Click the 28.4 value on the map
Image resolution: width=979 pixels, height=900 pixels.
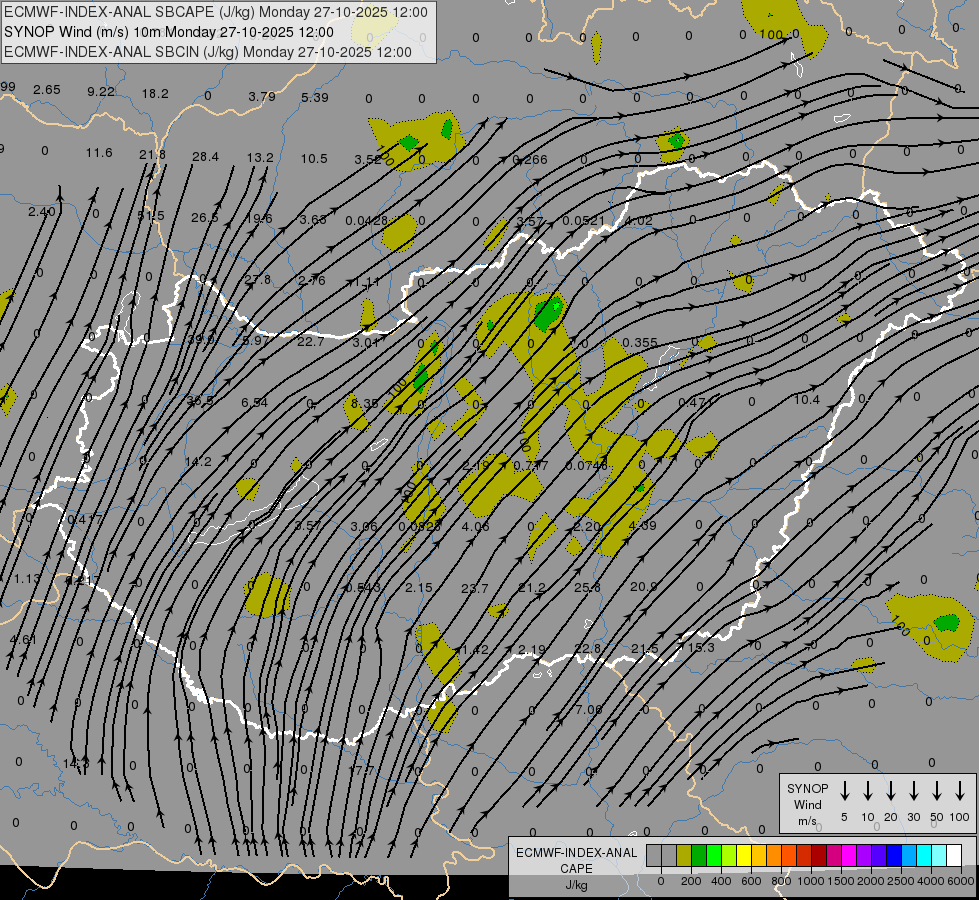coord(205,156)
